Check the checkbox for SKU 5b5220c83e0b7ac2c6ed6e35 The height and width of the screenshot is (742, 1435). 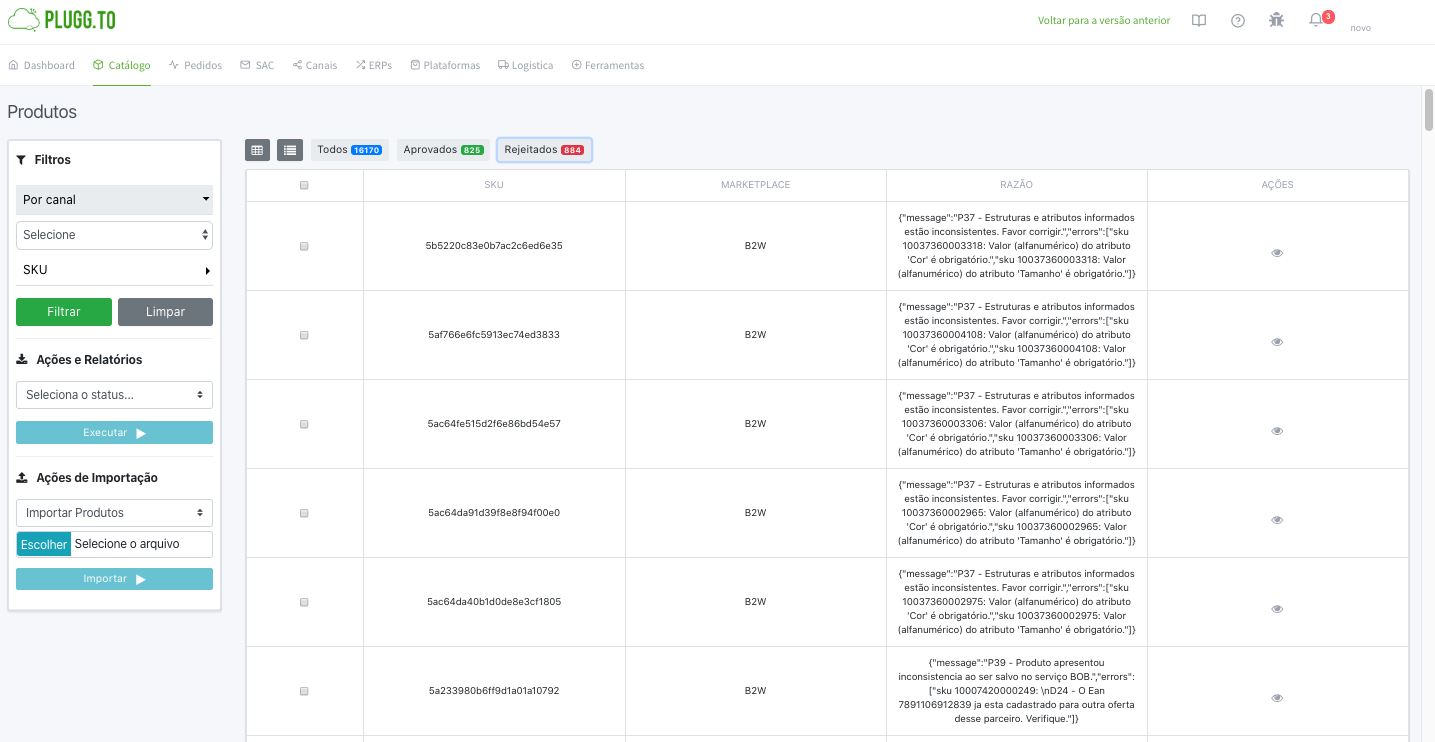[x=304, y=245]
